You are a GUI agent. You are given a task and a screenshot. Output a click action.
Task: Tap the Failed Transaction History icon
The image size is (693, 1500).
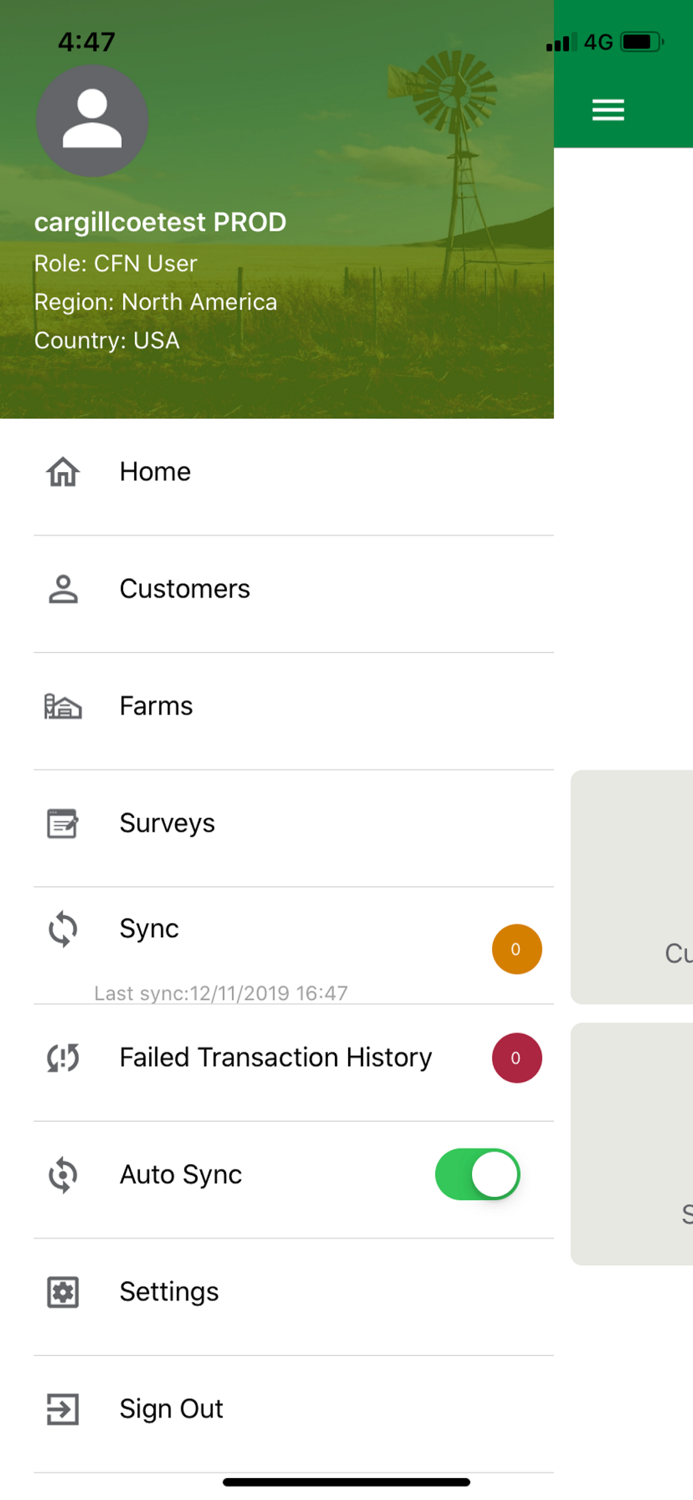coord(63,1058)
